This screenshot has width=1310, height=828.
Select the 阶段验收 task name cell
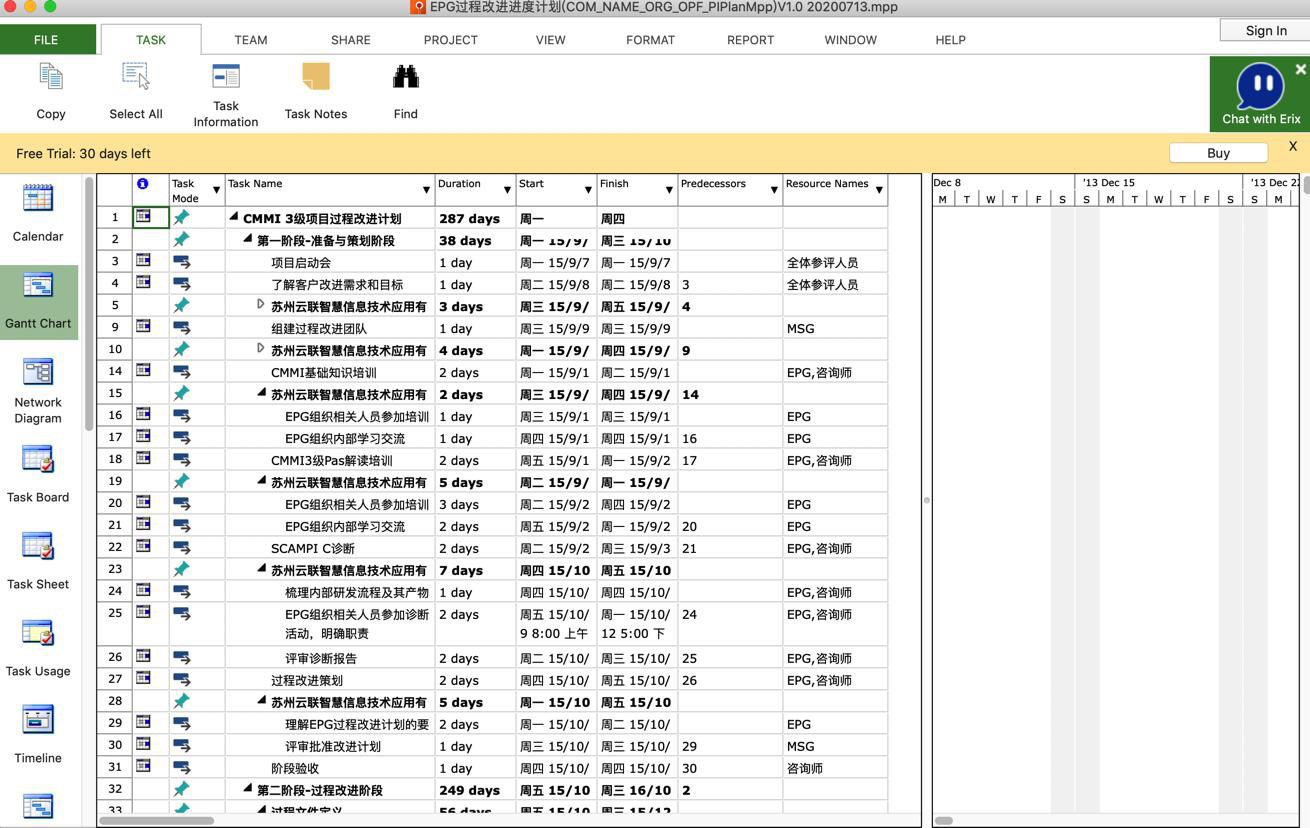point(330,768)
